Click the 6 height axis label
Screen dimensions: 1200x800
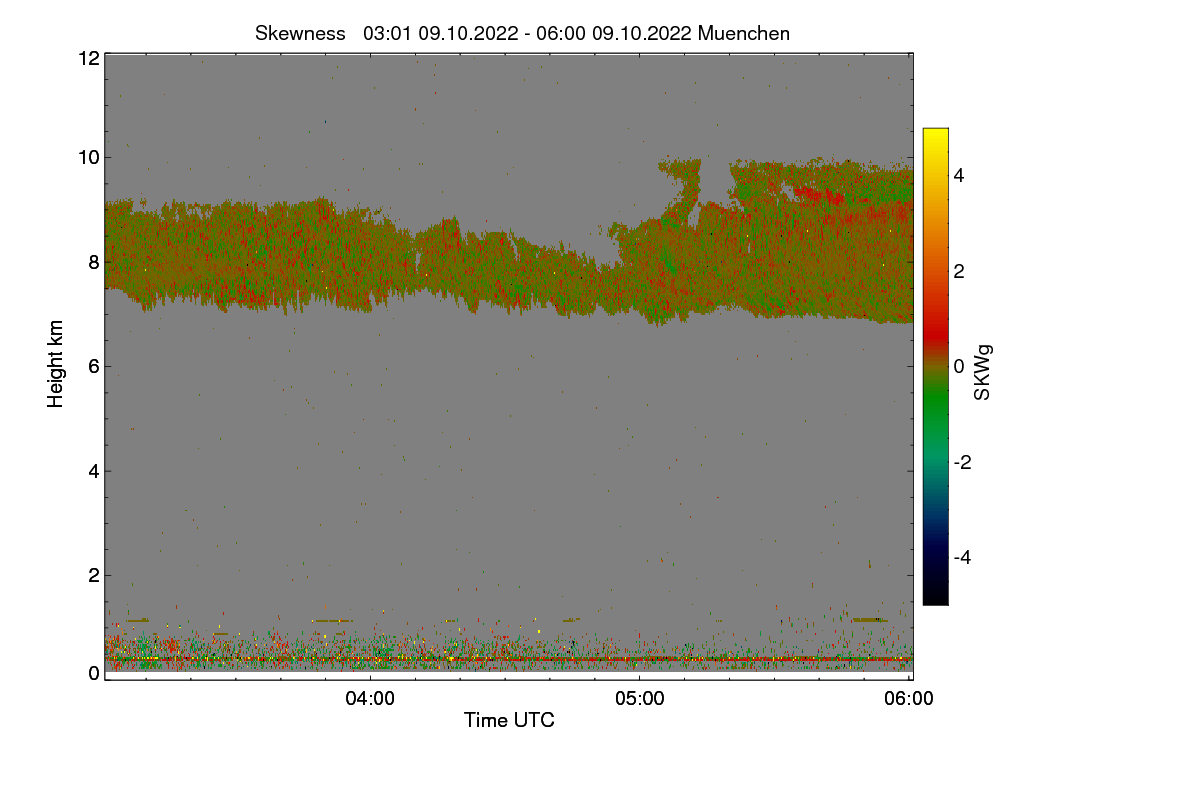click(94, 366)
